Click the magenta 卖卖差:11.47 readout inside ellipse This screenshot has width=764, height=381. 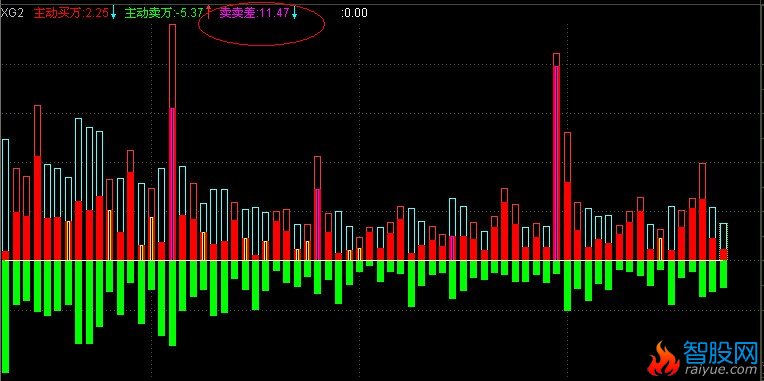pos(254,13)
